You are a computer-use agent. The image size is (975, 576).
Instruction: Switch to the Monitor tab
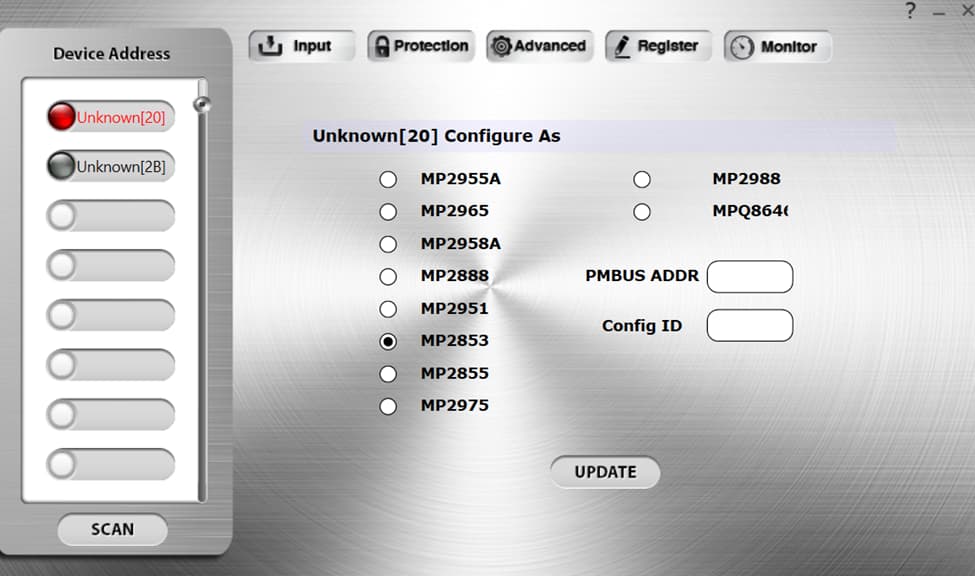click(777, 47)
